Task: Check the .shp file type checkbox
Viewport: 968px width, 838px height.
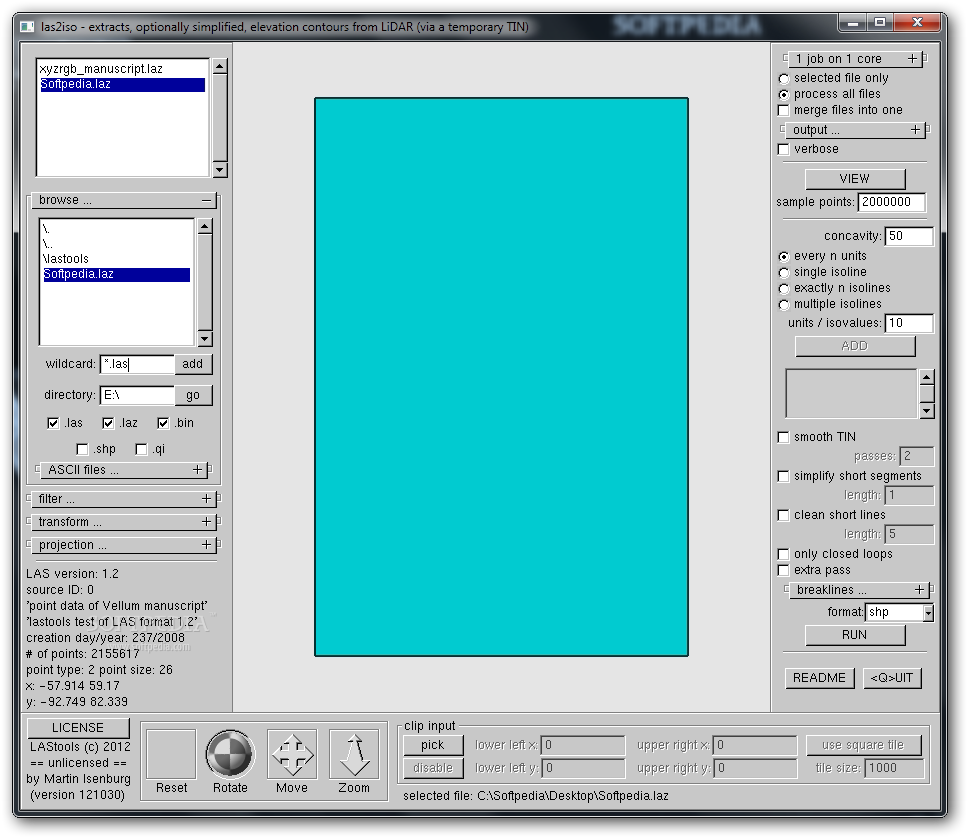Action: [x=82, y=449]
